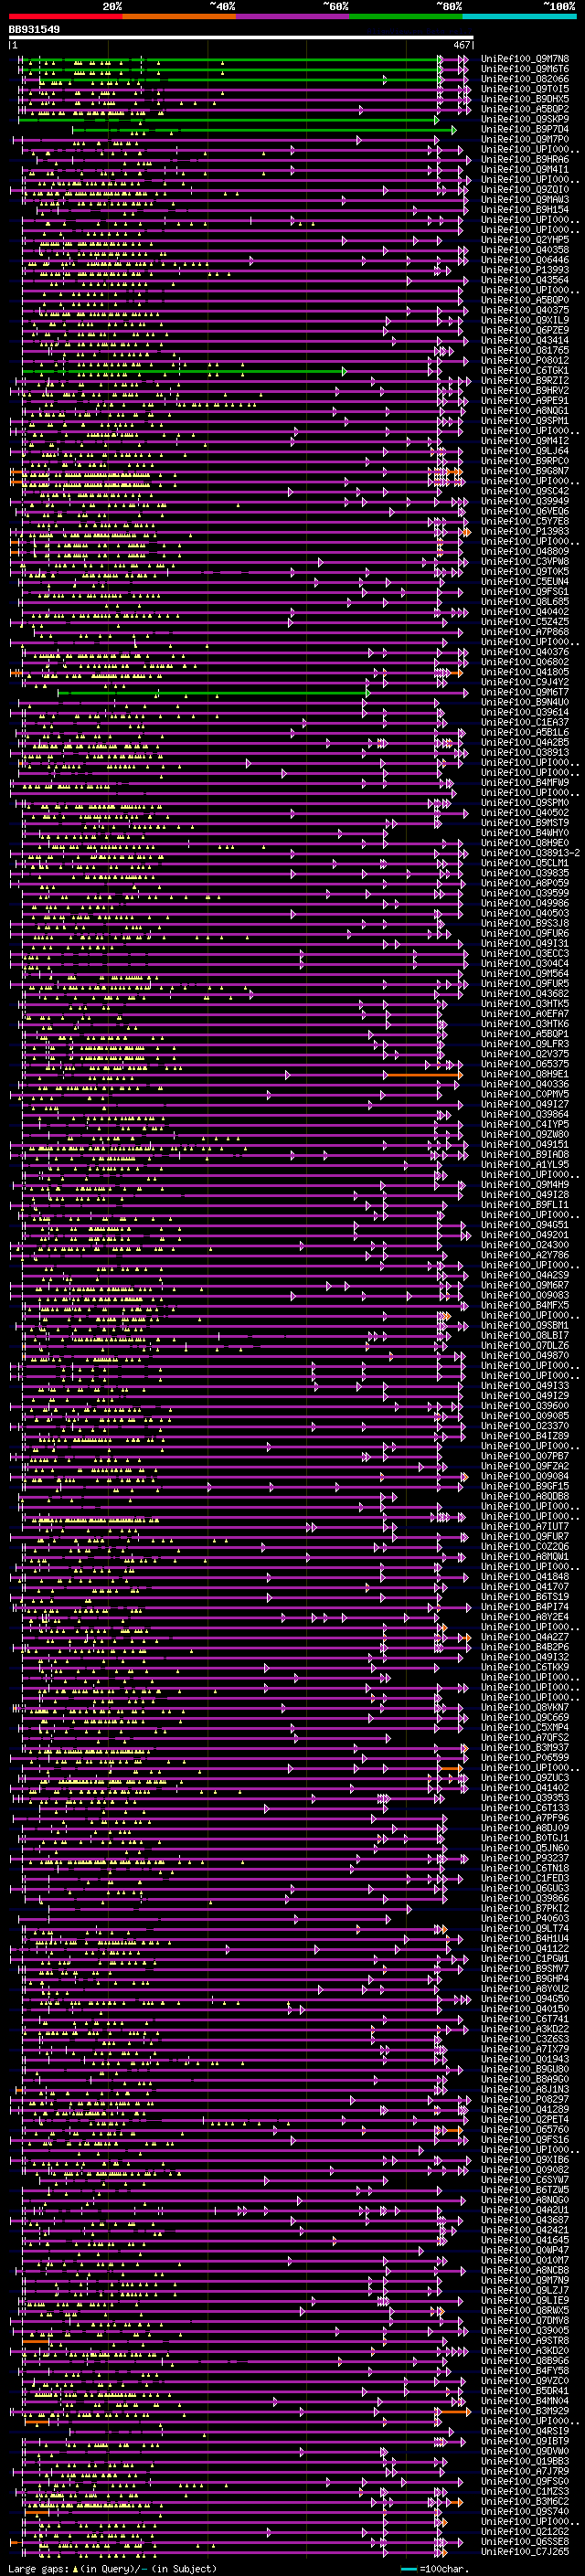Screen dimensions: 585x2576
Task: Open hit UniRef100_B9DHX5
Action: tap(525, 99)
